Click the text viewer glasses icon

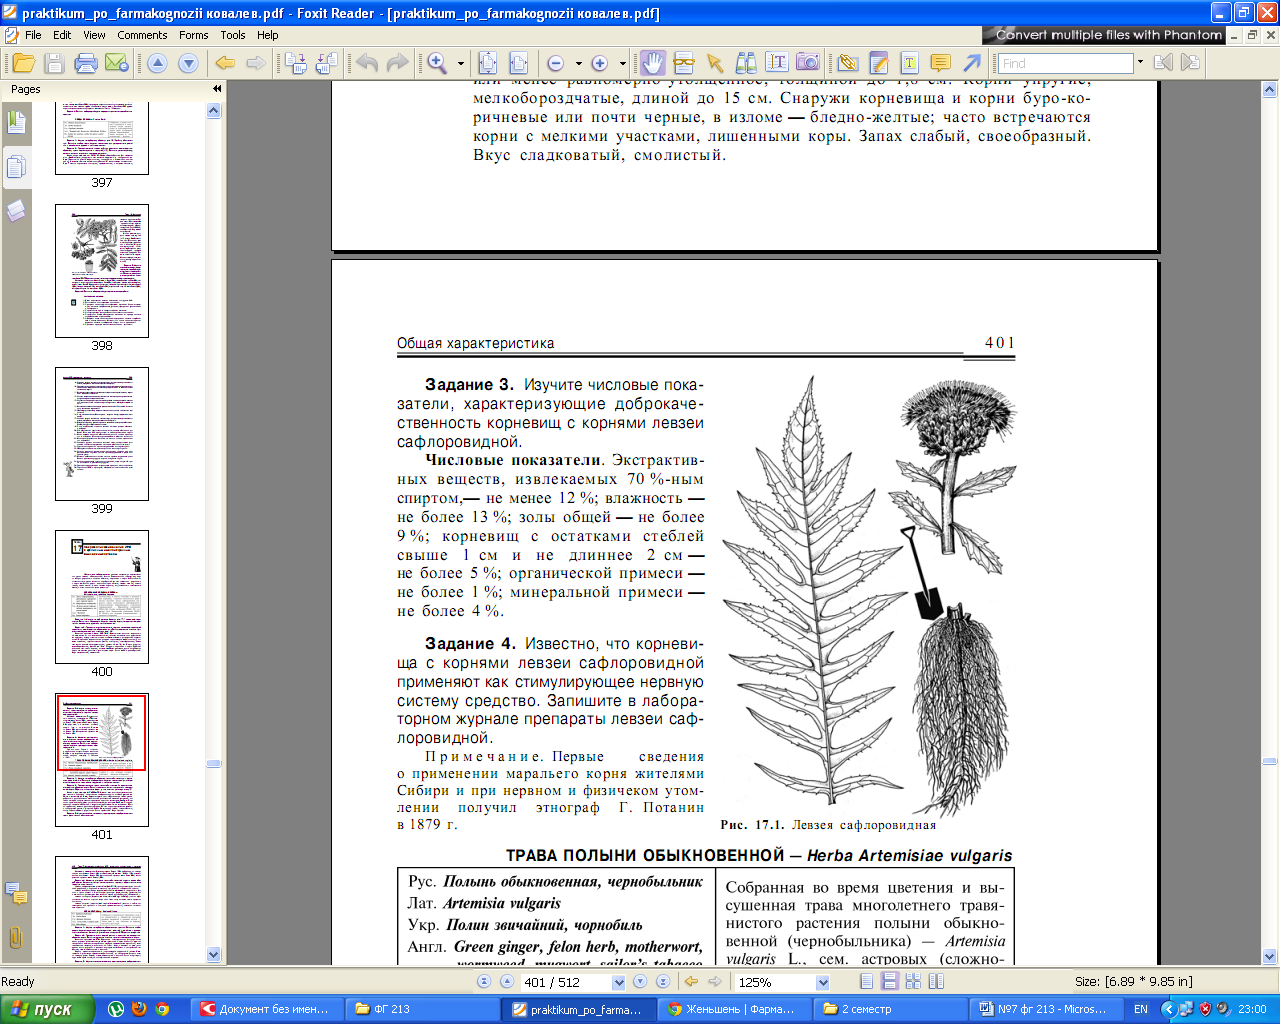pos(684,63)
